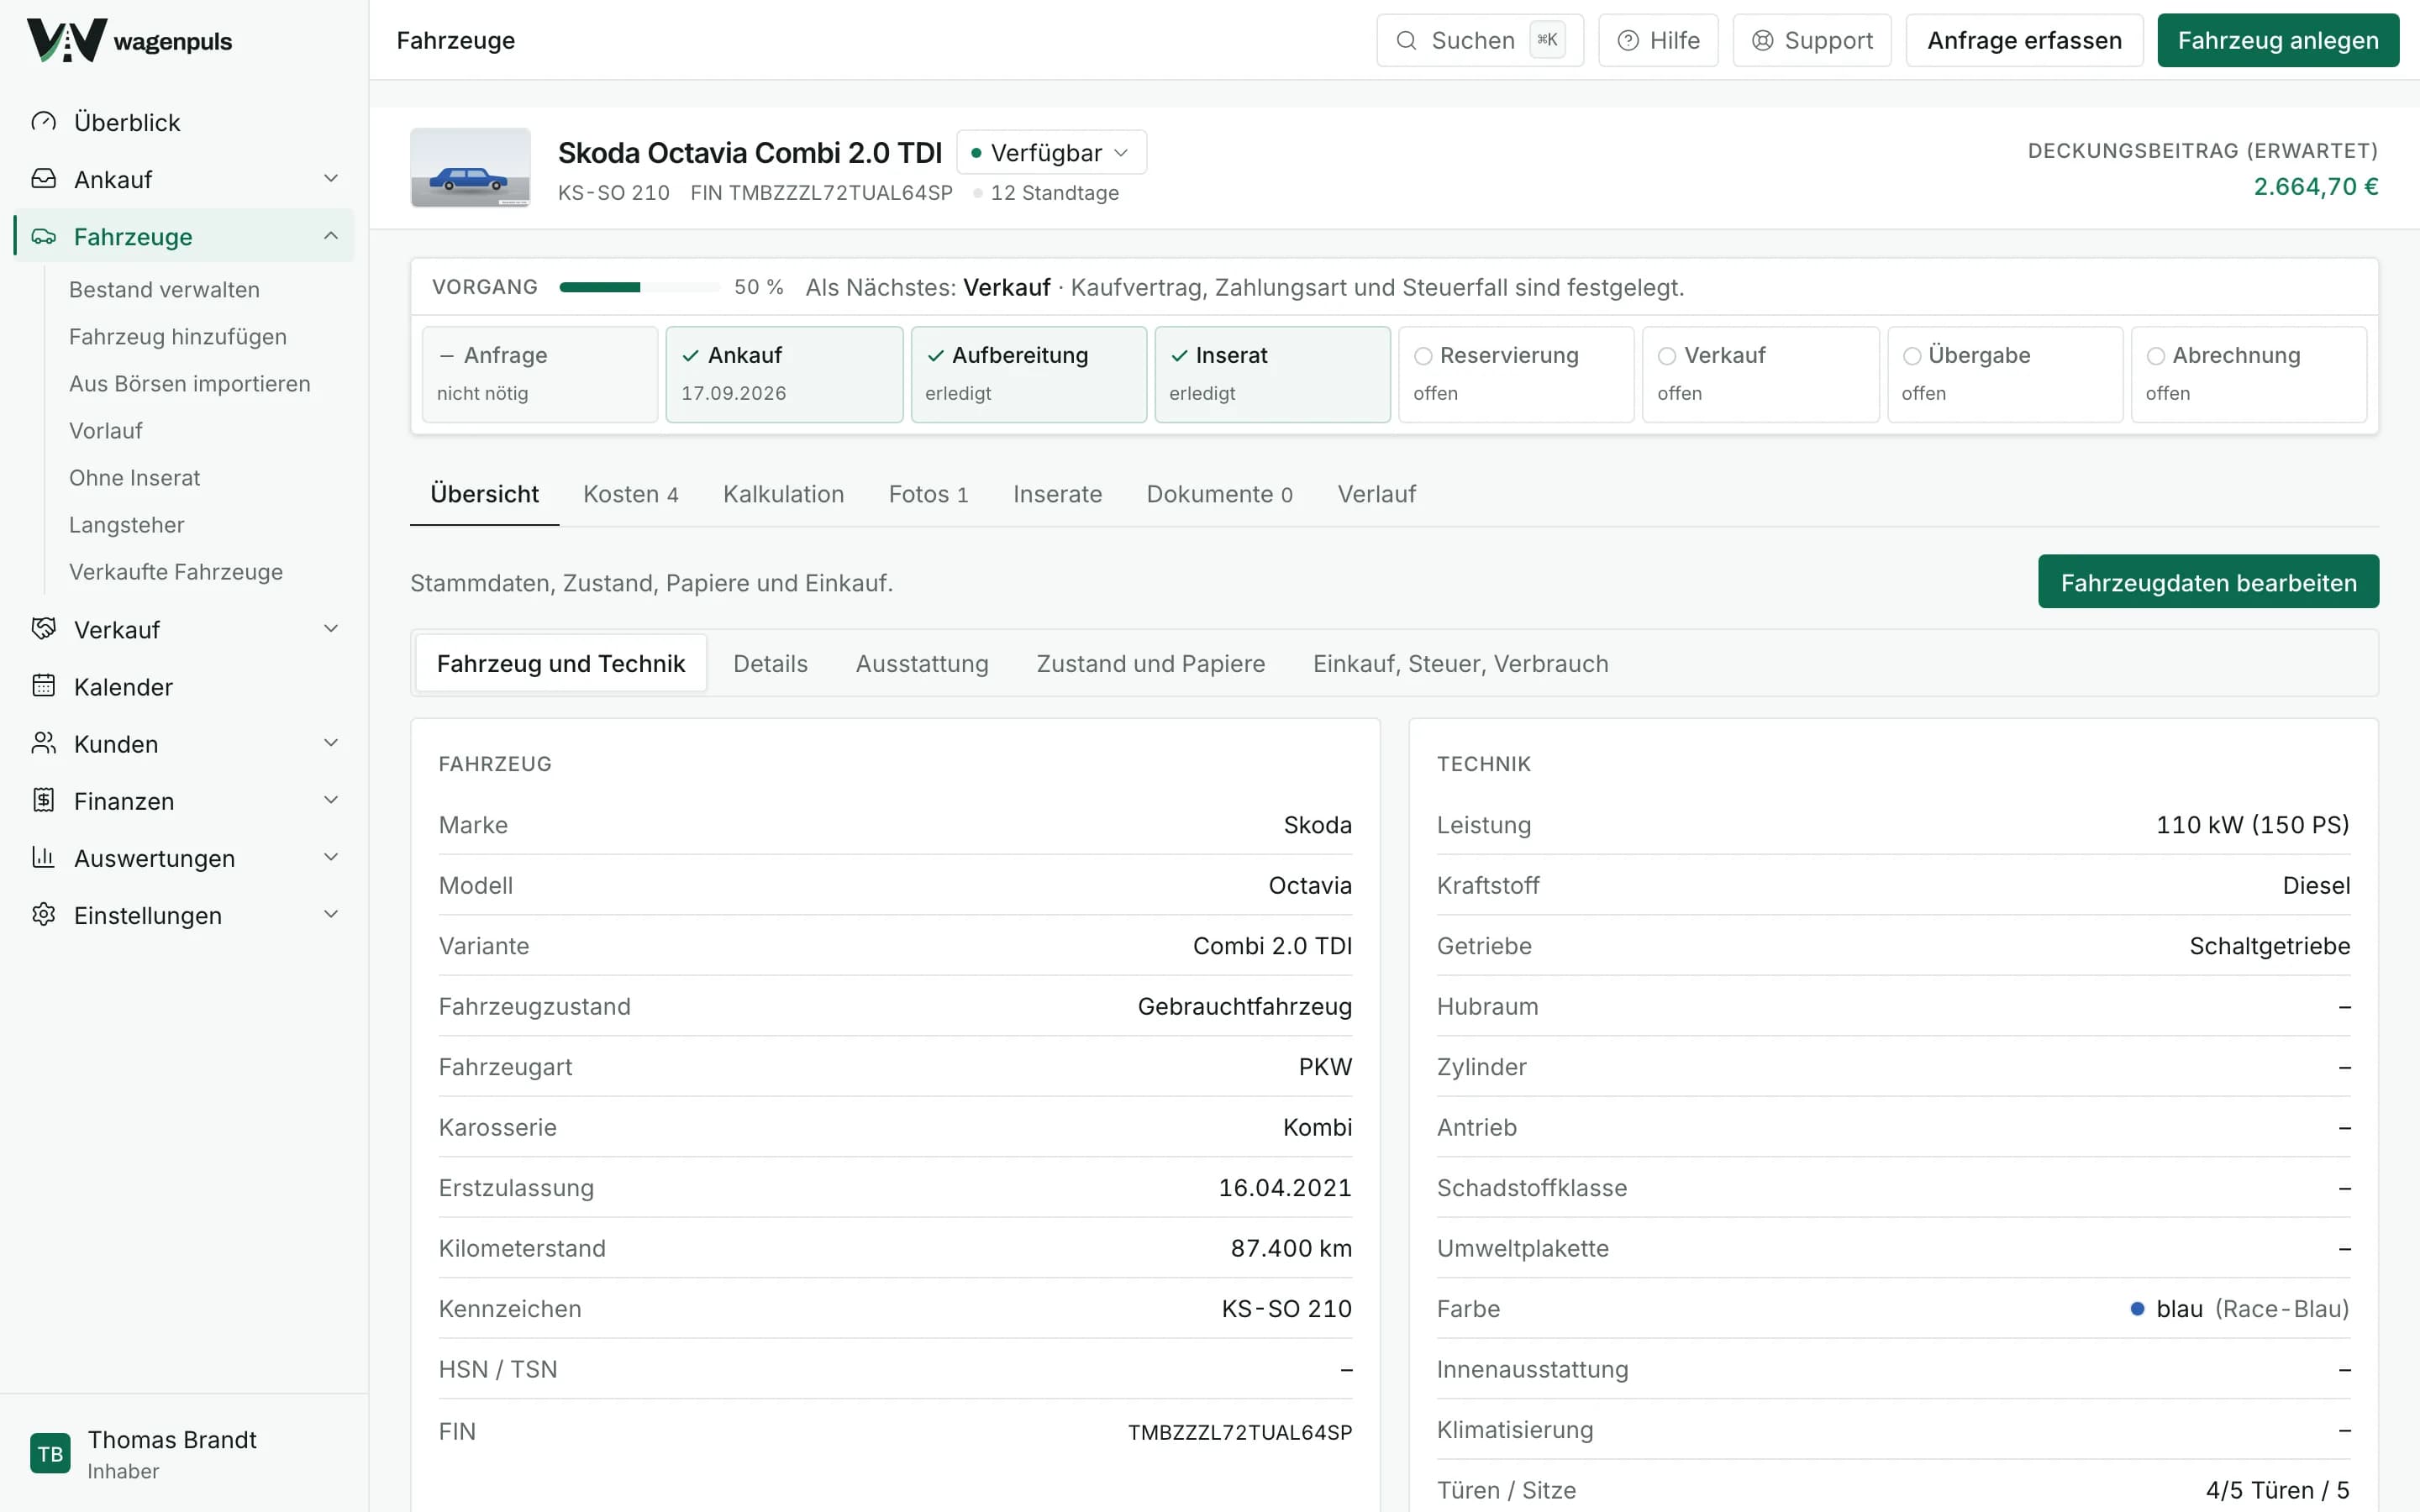2420x1512 pixels.
Task: Click the wagenpuls logo
Action: click(x=129, y=40)
